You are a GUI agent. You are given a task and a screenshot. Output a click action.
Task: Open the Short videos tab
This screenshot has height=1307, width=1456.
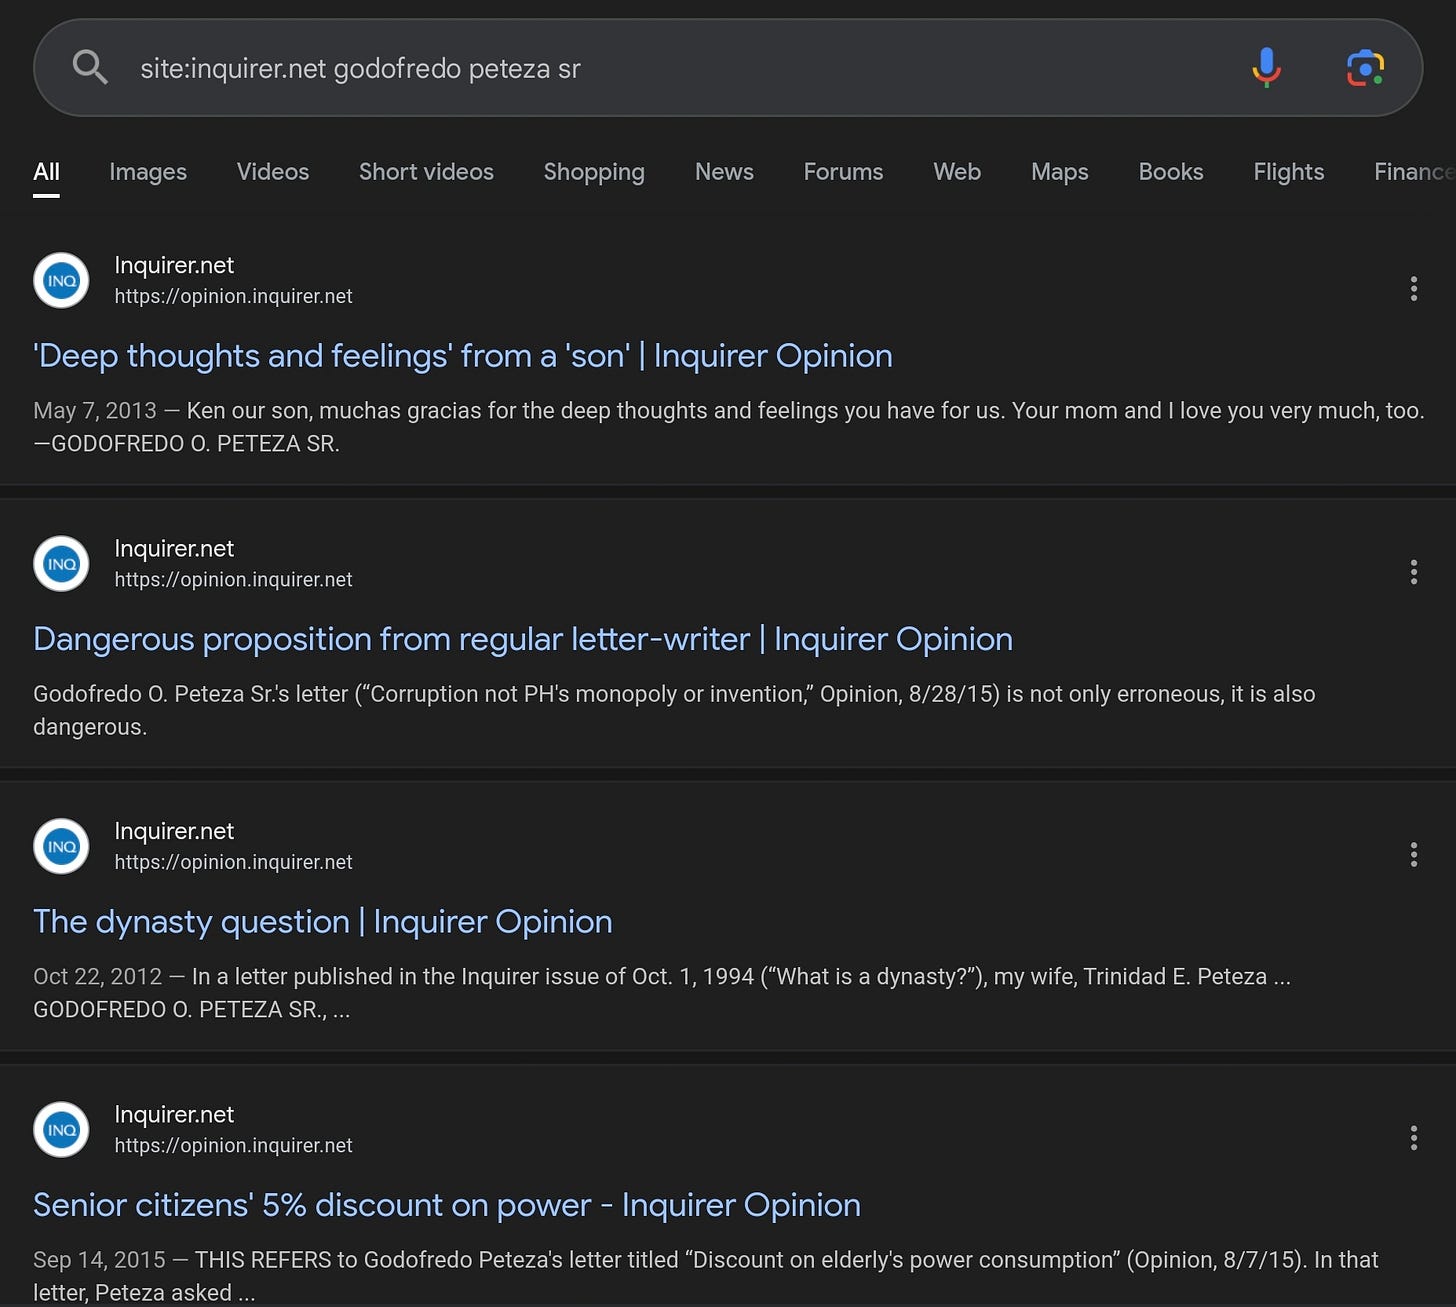(426, 172)
